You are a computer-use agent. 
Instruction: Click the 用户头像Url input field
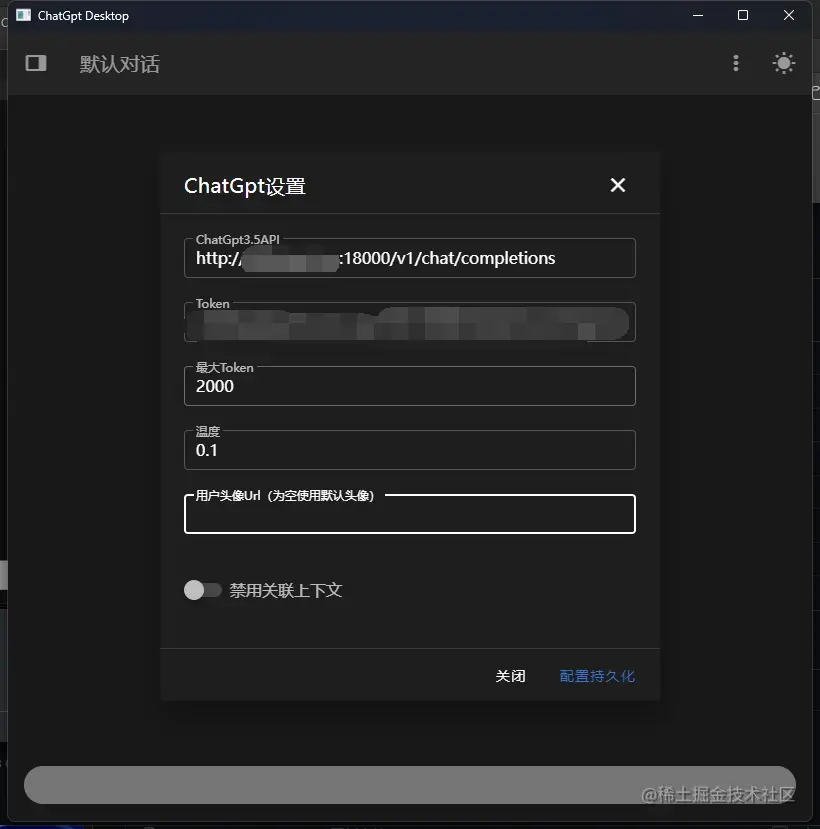410,514
